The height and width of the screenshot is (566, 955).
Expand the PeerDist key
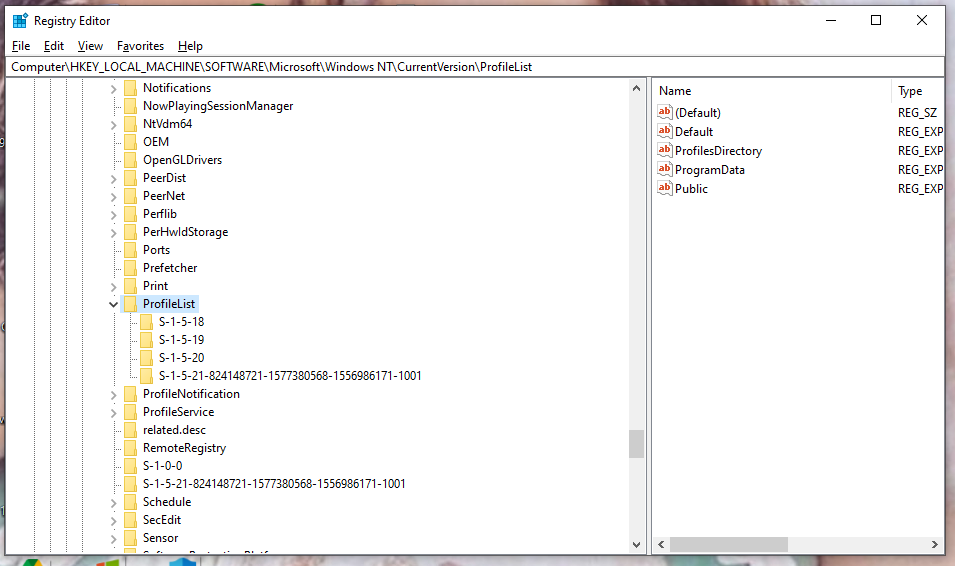click(x=113, y=179)
